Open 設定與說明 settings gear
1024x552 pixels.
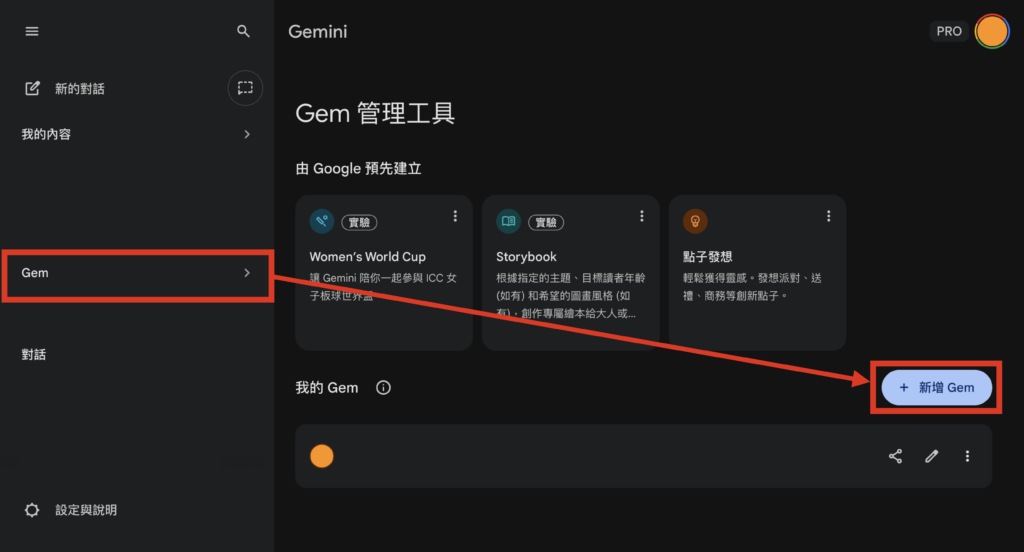pos(32,510)
